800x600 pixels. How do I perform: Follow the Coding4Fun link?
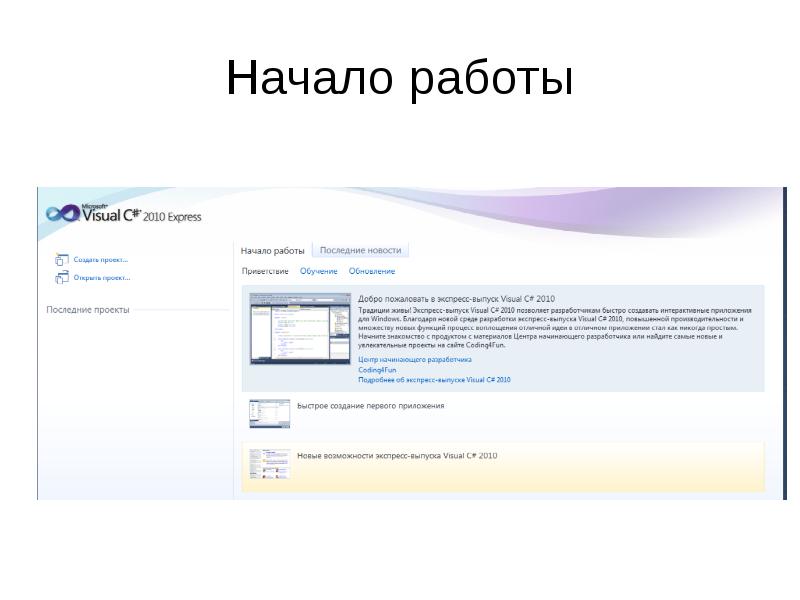[377, 370]
